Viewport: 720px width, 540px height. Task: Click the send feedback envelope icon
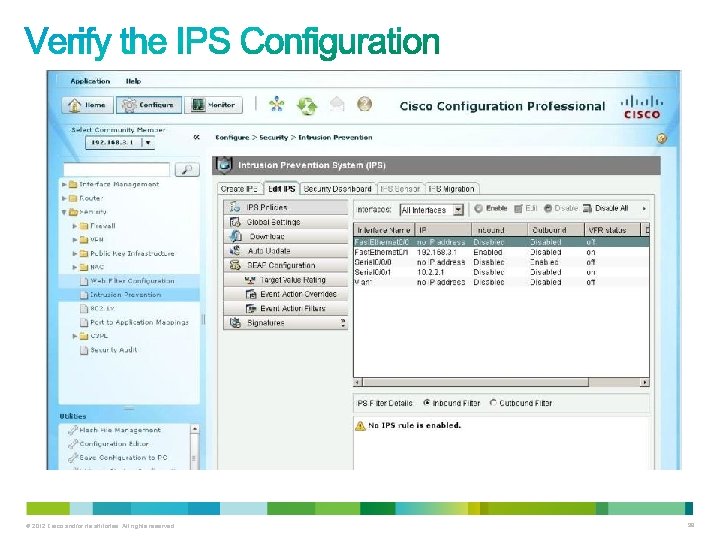[x=337, y=105]
